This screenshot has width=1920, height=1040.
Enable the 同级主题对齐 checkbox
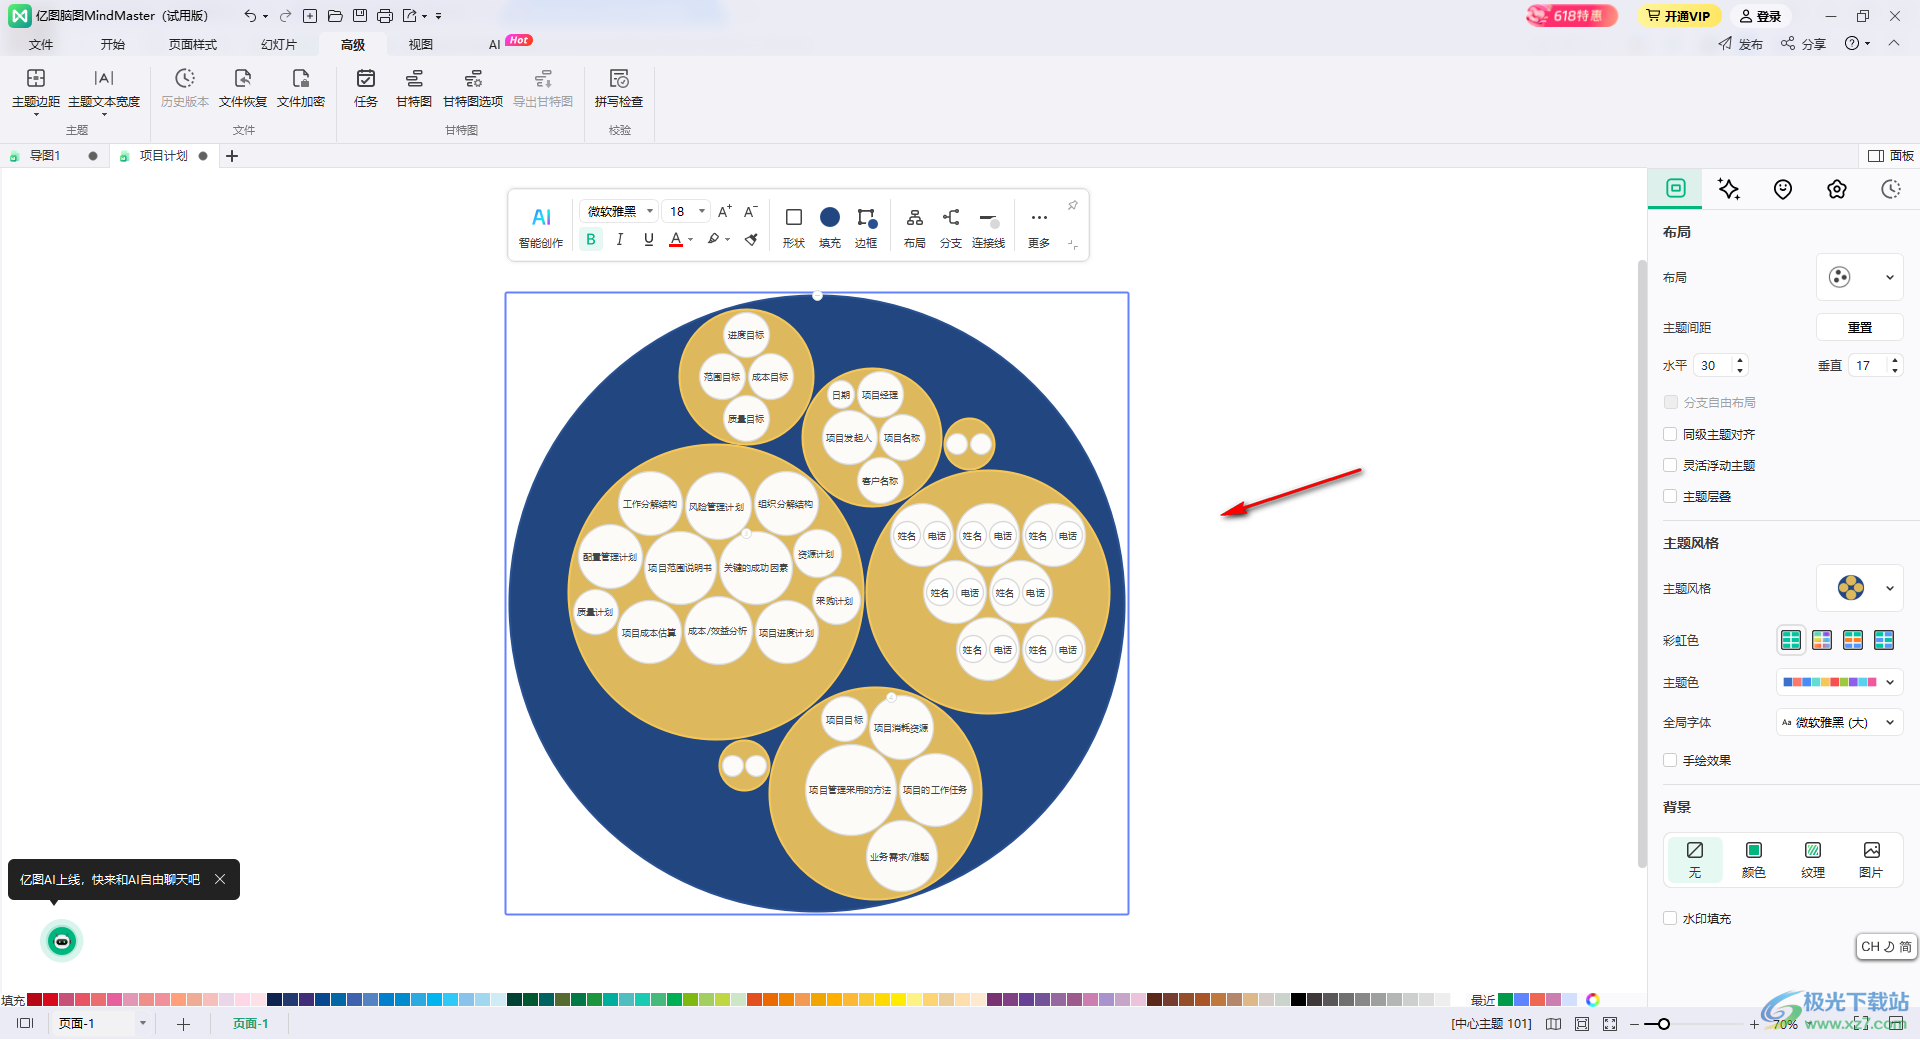pyautogui.click(x=1670, y=434)
